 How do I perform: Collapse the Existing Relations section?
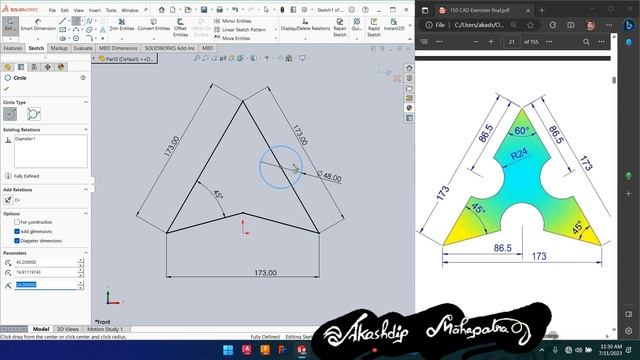[86, 129]
